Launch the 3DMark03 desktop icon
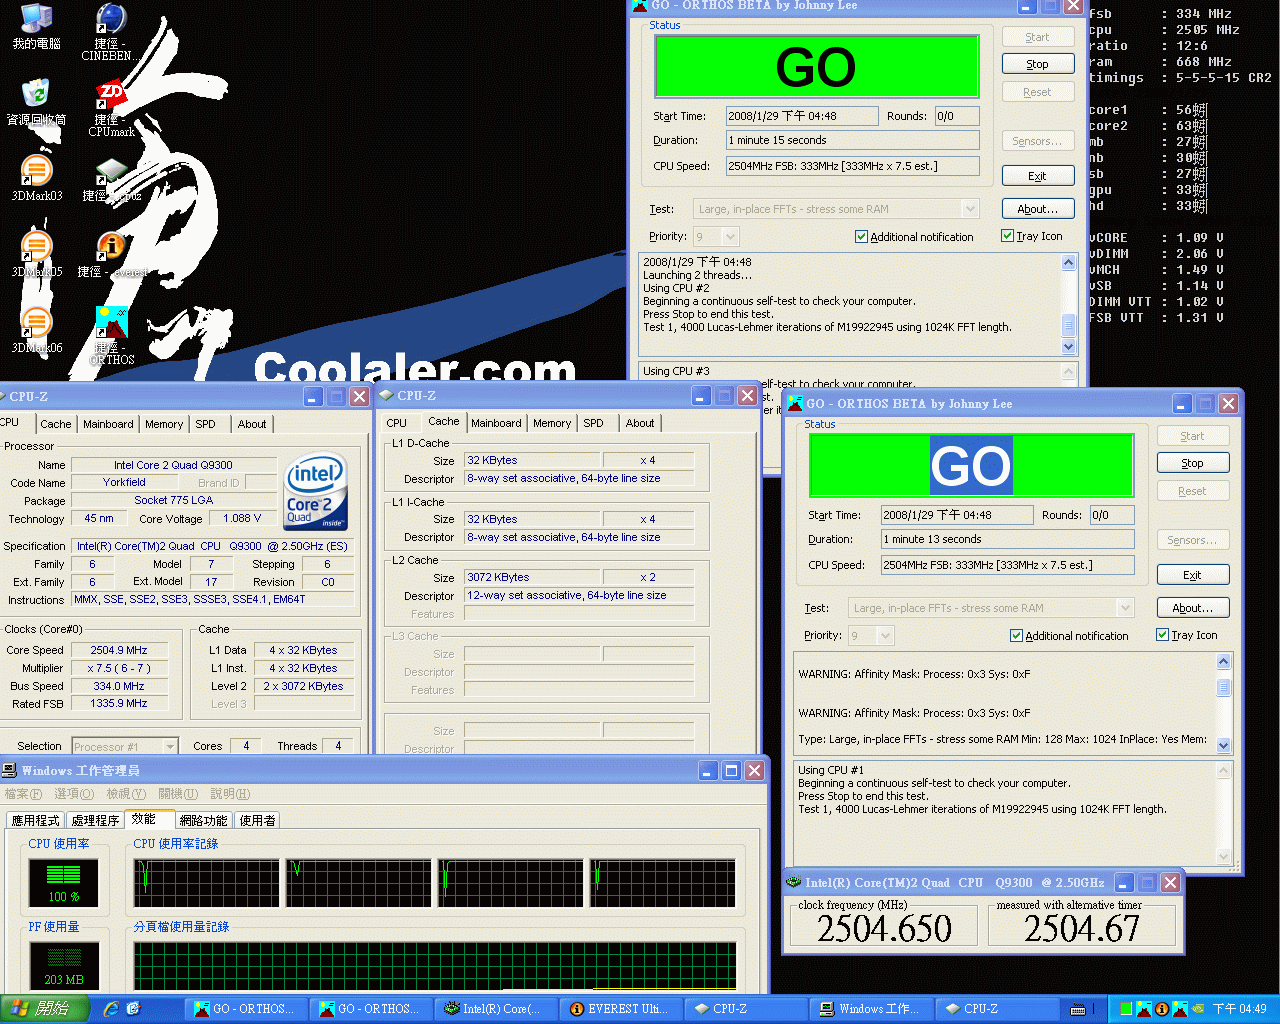The width and height of the screenshot is (1280, 1024). tap(36, 178)
